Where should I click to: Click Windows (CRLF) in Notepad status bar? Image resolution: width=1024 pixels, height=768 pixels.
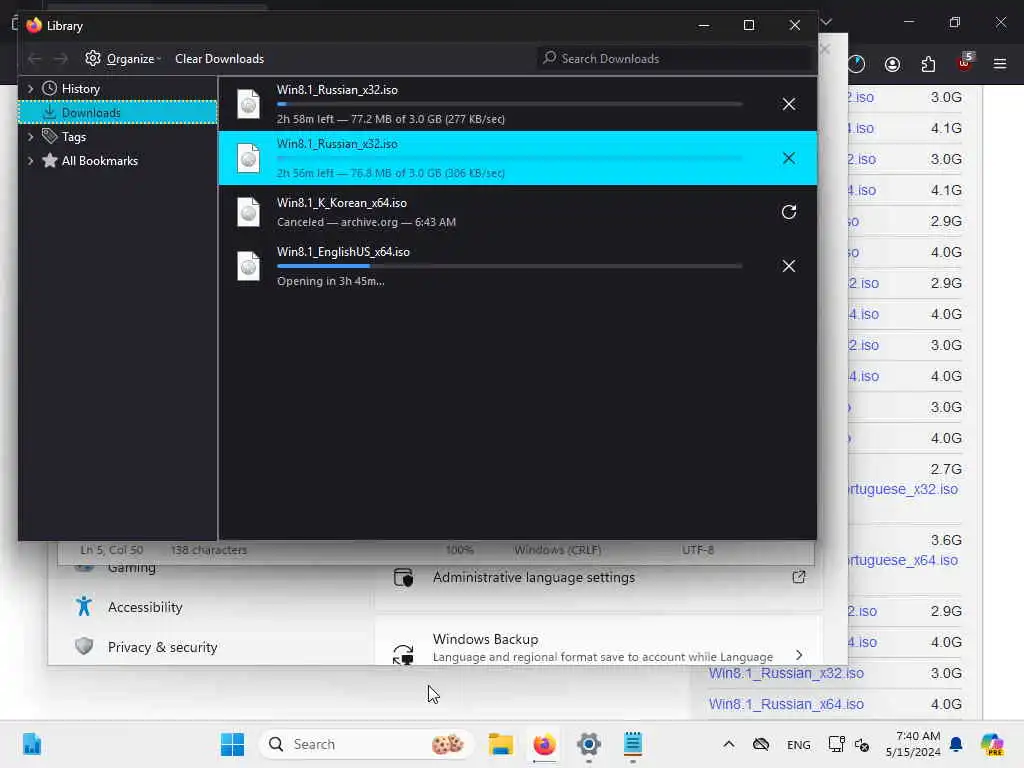(557, 550)
